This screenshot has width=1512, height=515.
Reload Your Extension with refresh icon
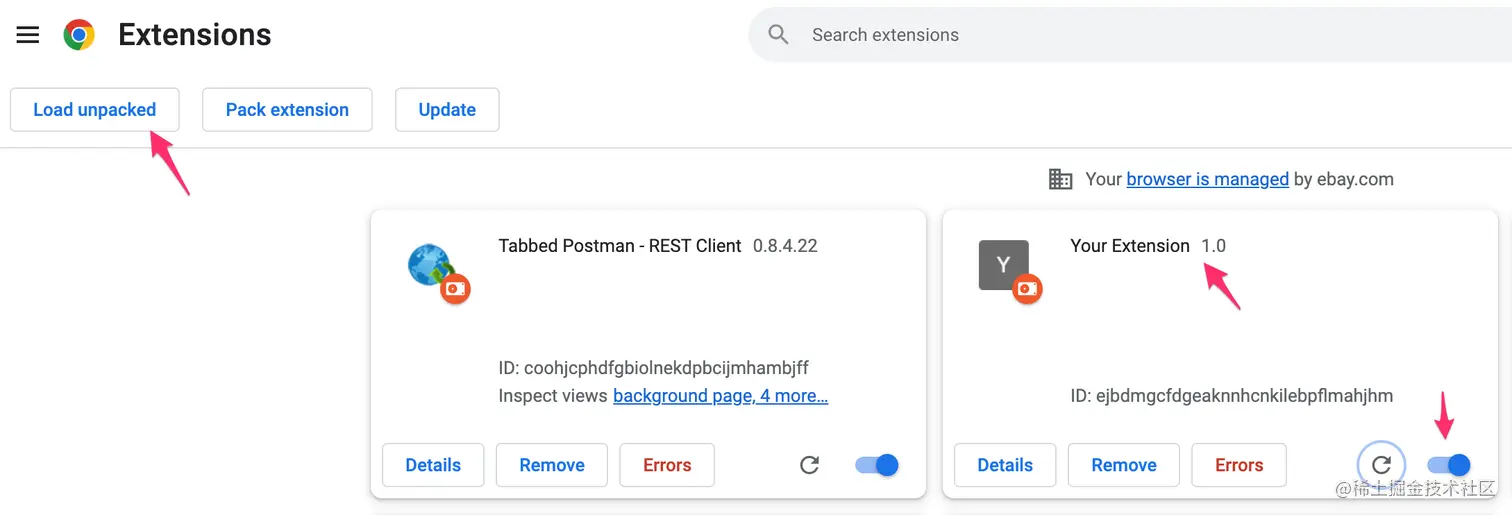[x=1381, y=465]
